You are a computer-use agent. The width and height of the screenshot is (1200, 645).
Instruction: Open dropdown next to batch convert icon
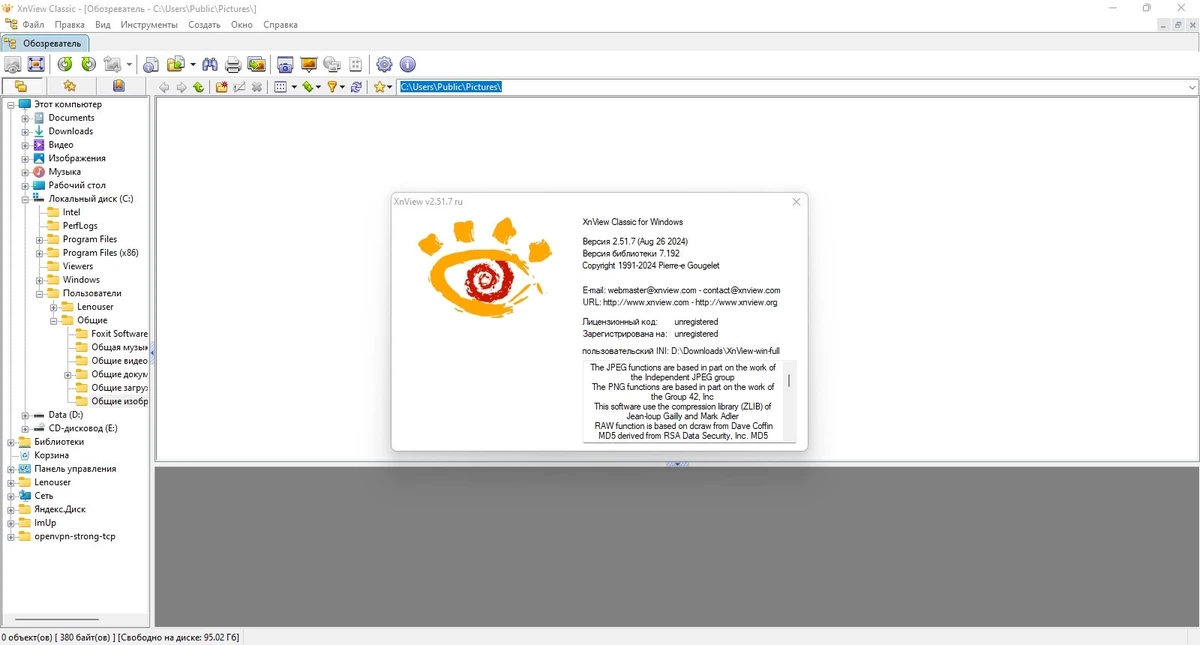pyautogui.click(x=193, y=64)
